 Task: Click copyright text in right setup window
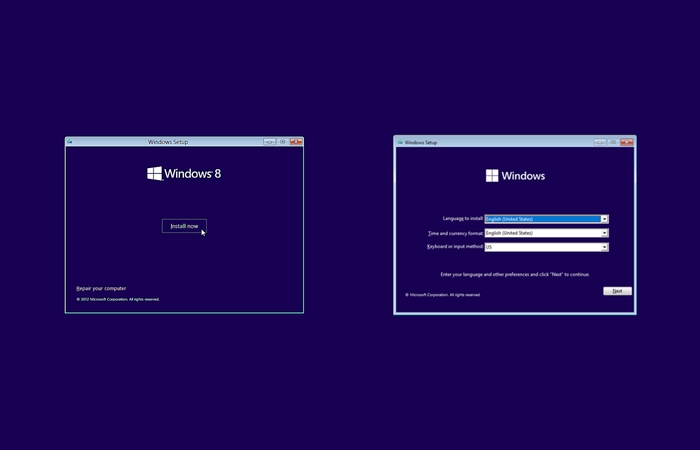pos(443,295)
